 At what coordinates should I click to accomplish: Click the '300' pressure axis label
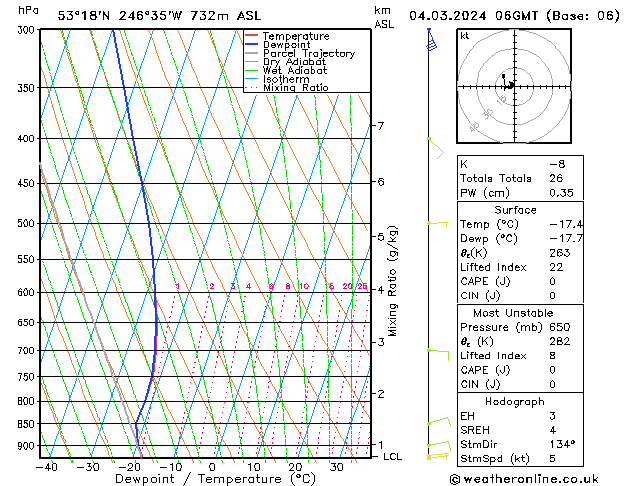point(28,30)
